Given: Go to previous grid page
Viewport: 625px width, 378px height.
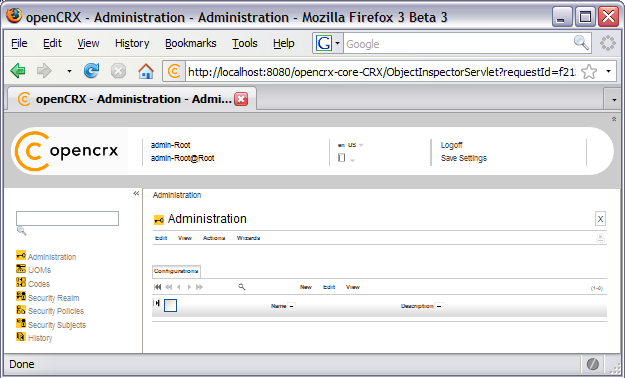Looking at the screenshot, I should tap(179, 287).
